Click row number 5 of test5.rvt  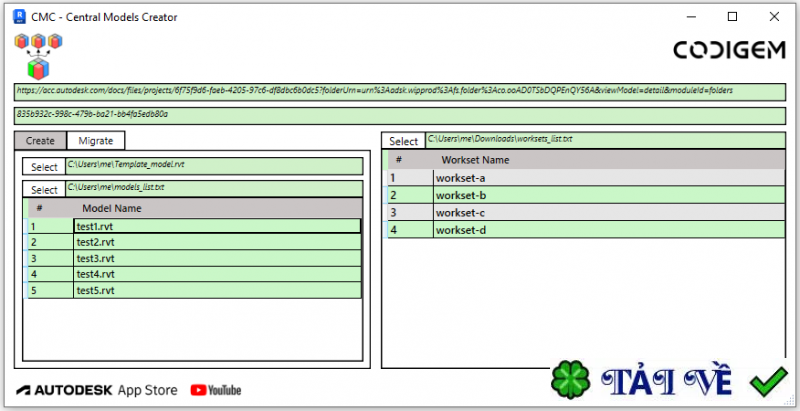(x=51, y=291)
